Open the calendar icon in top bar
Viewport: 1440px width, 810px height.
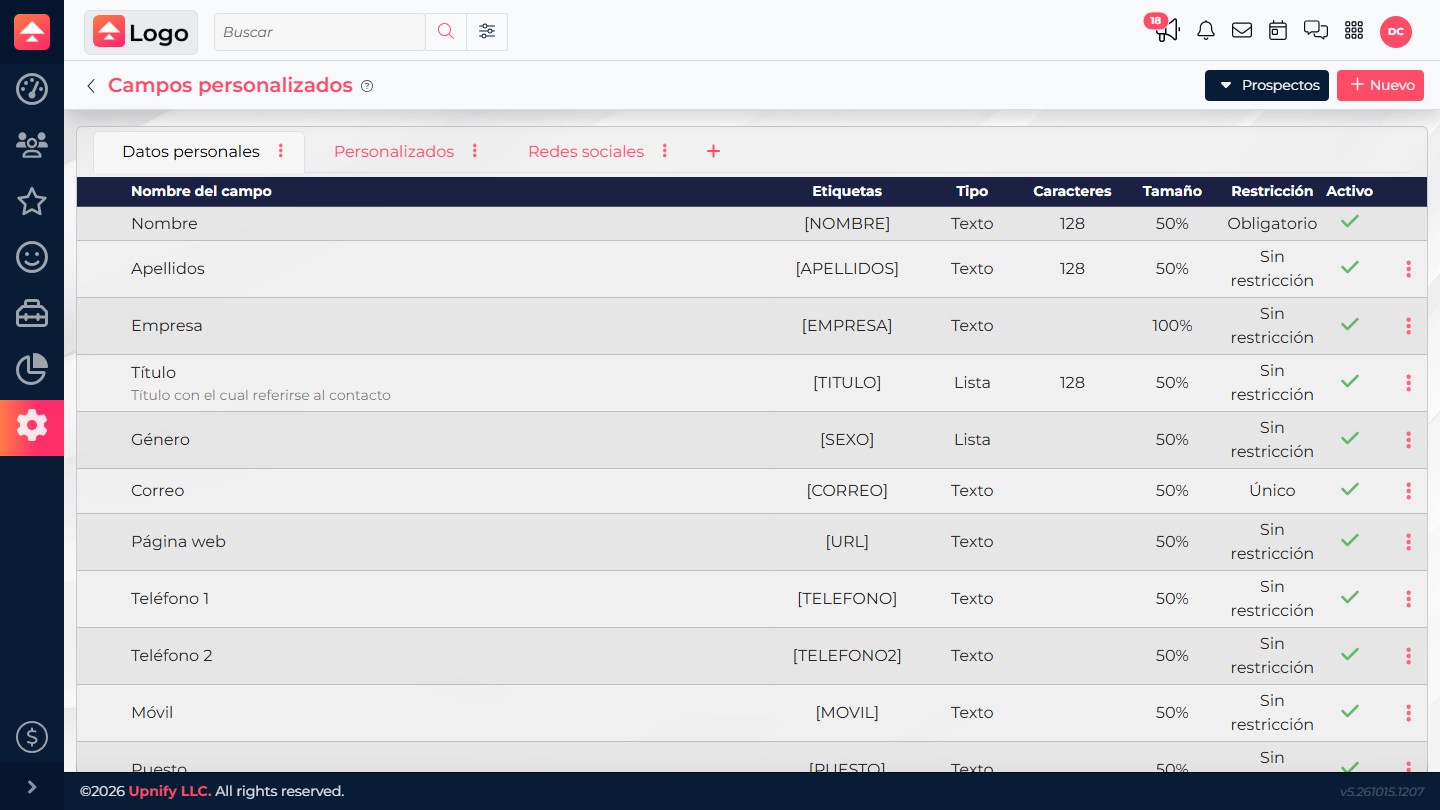tap(1278, 31)
